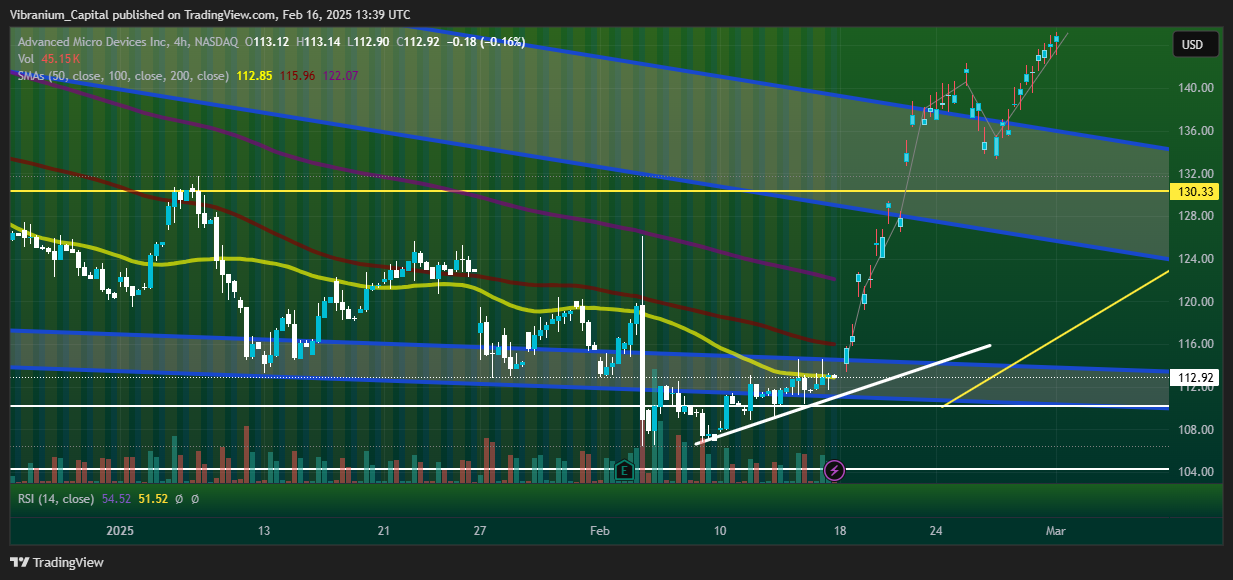Click the 116.00 price axis label
The height and width of the screenshot is (580, 1233).
pyautogui.click(x=1195, y=344)
